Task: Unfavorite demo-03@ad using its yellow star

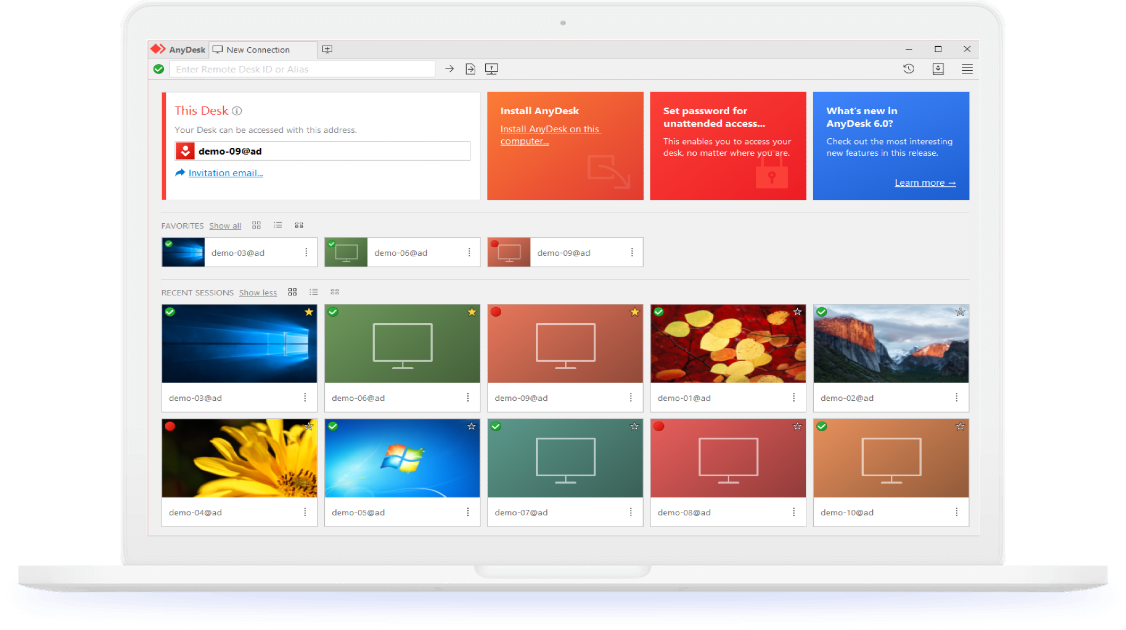Action: point(309,312)
